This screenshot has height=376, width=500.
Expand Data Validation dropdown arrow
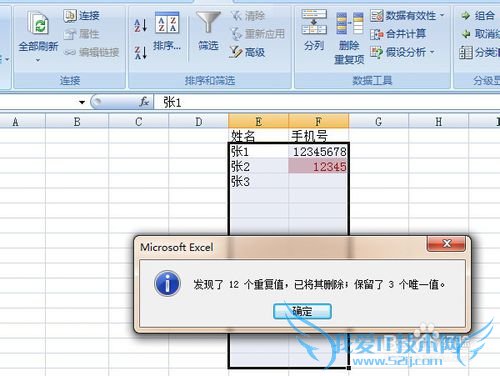pos(442,15)
